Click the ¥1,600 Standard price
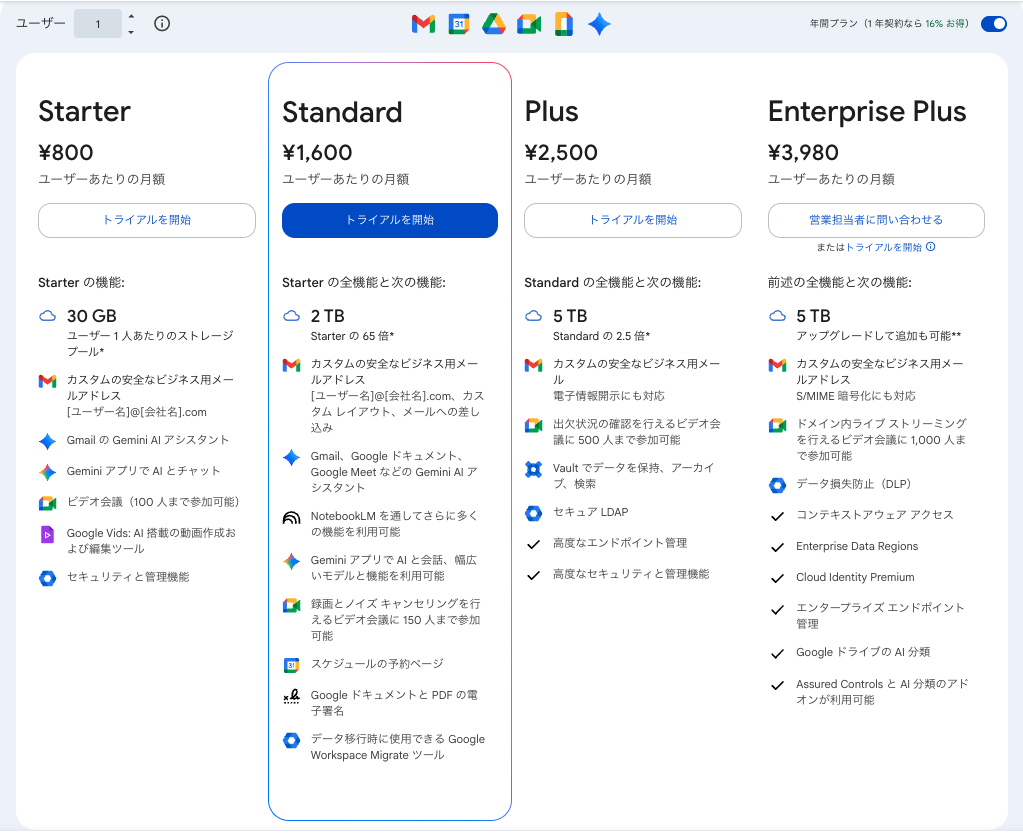 point(317,153)
